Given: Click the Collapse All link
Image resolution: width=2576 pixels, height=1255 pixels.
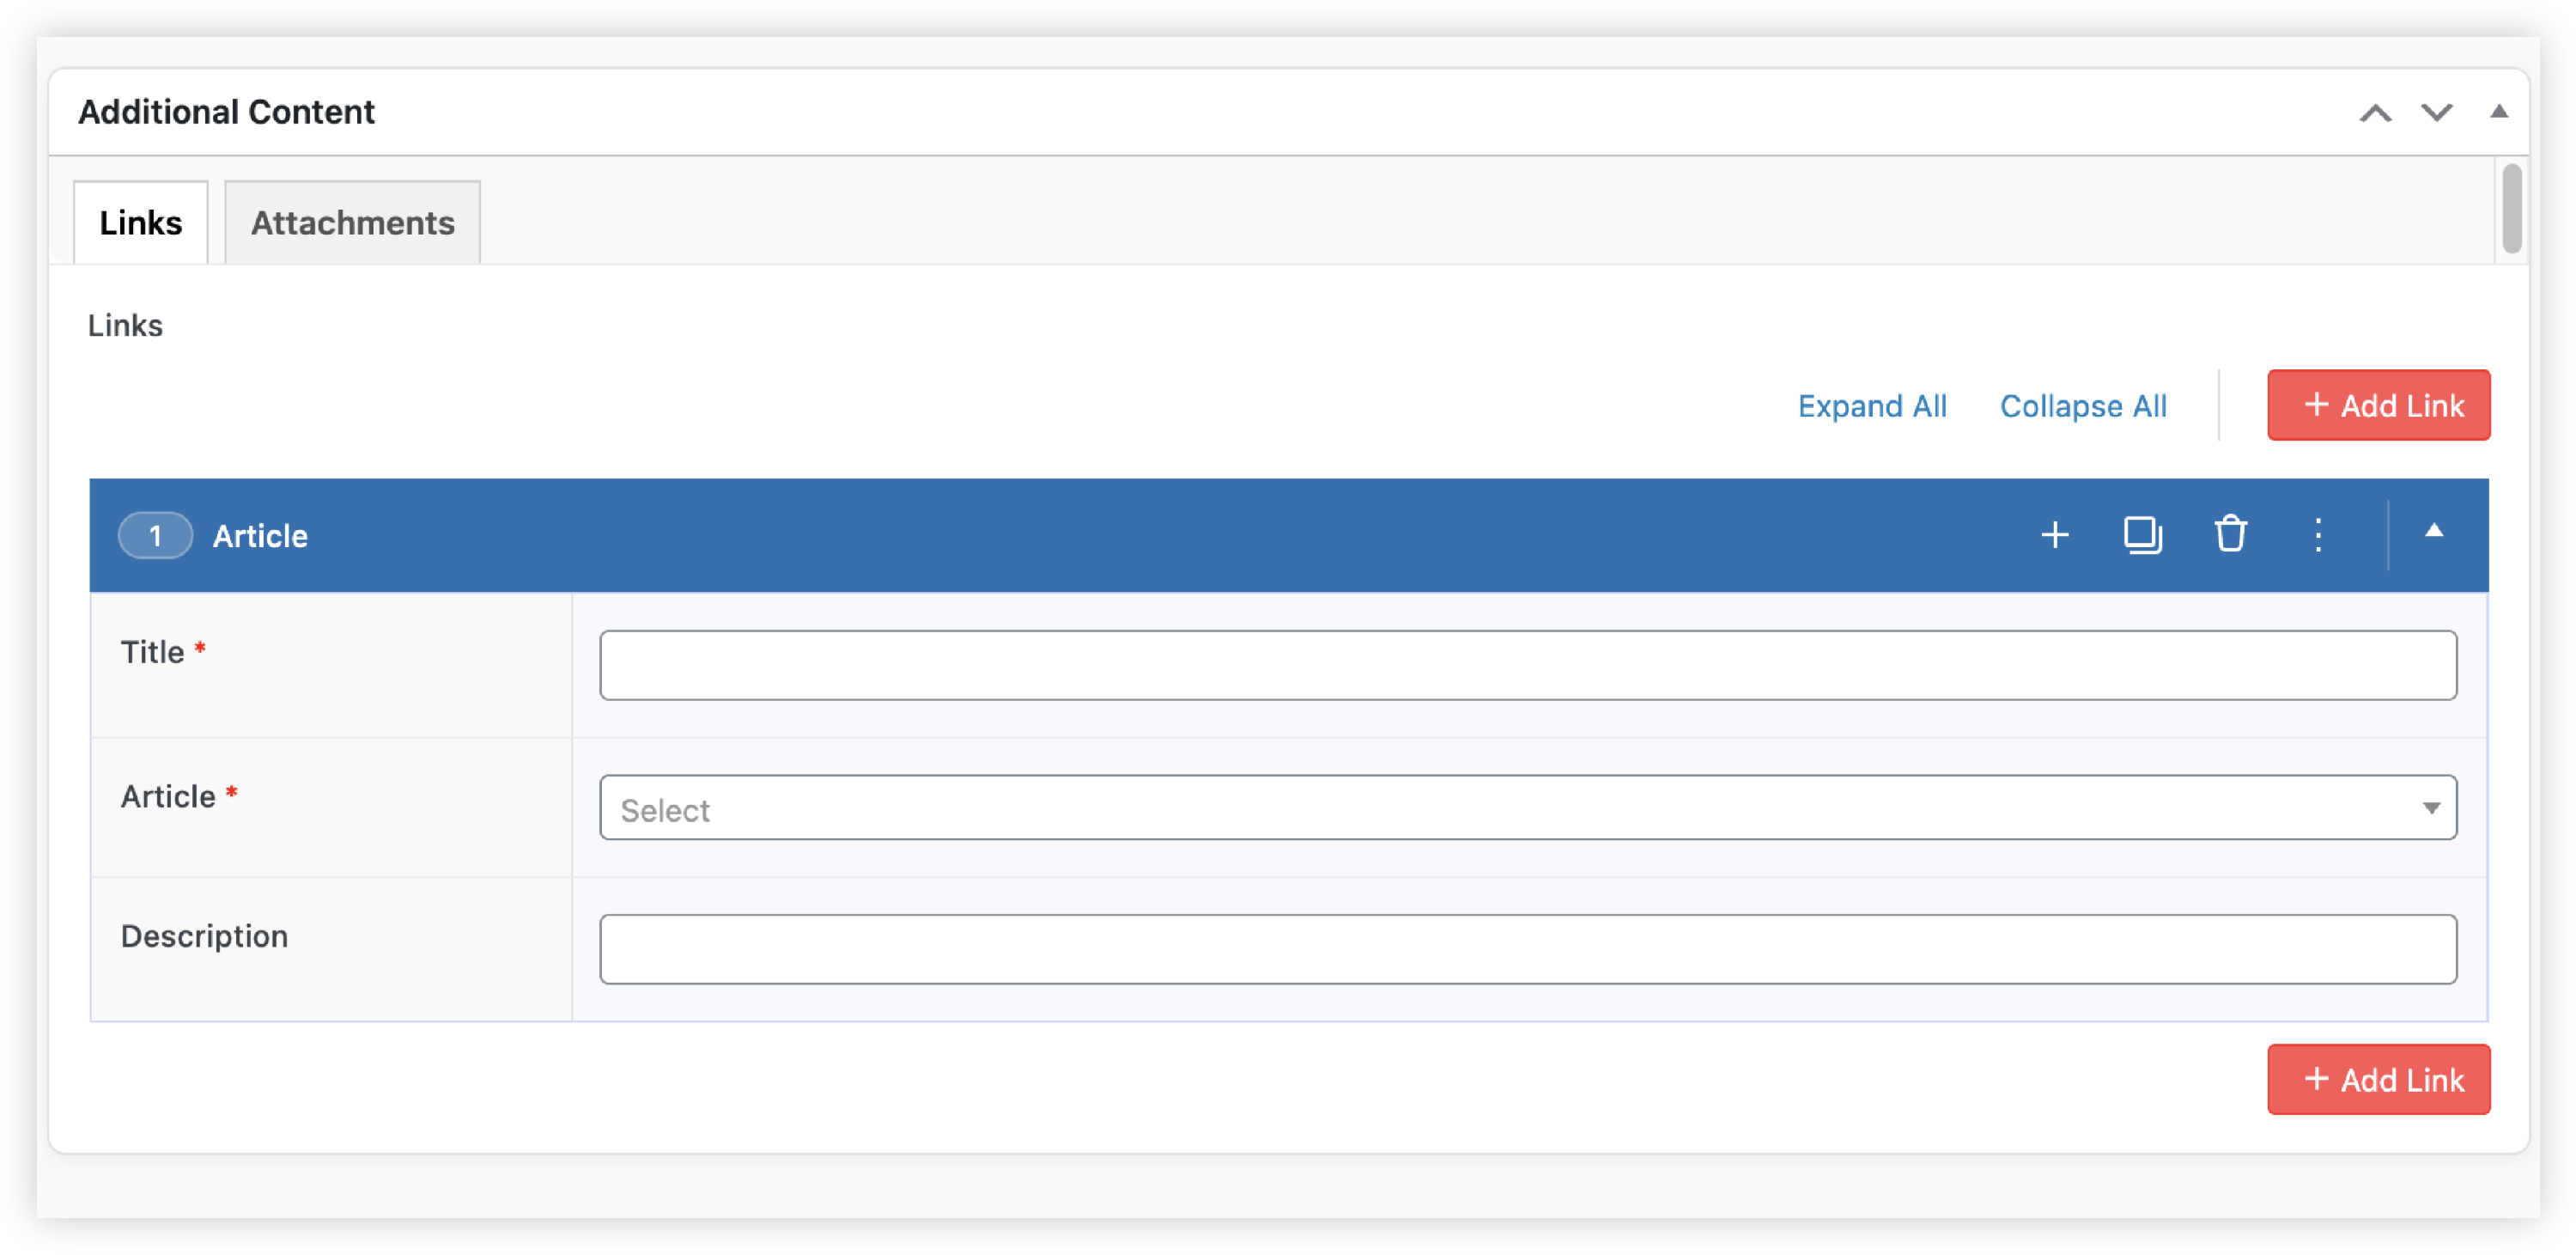Looking at the screenshot, I should [2082, 406].
